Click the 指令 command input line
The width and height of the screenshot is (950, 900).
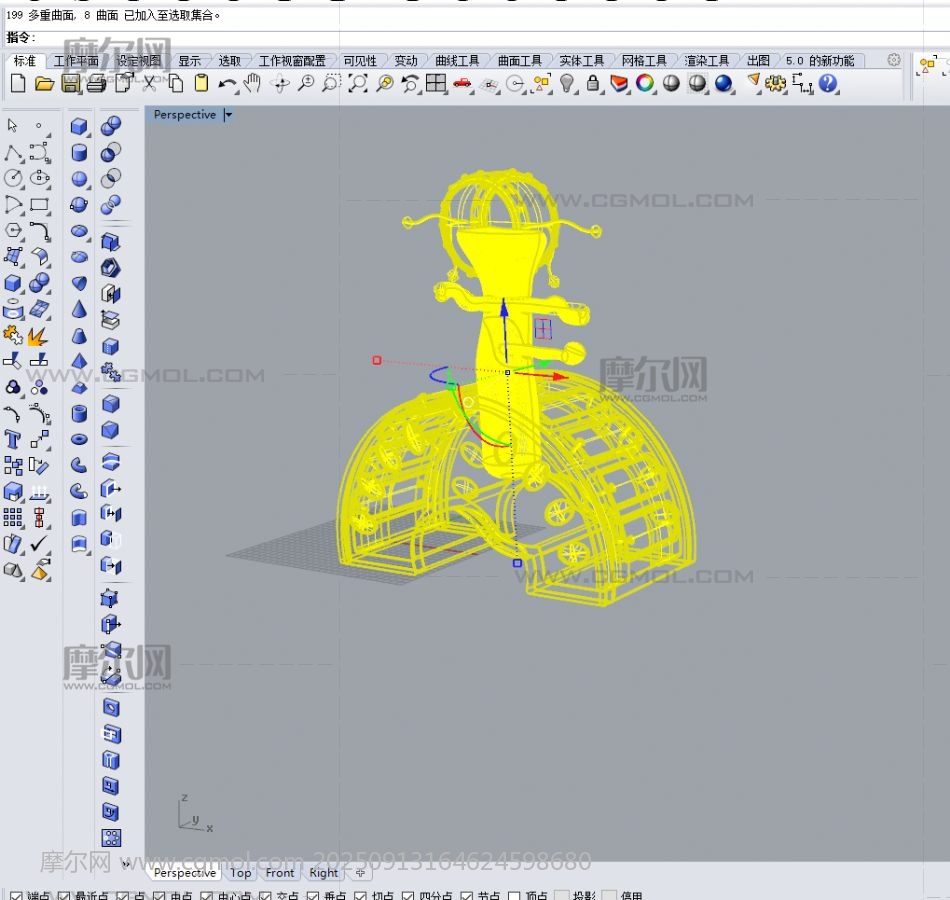473,38
